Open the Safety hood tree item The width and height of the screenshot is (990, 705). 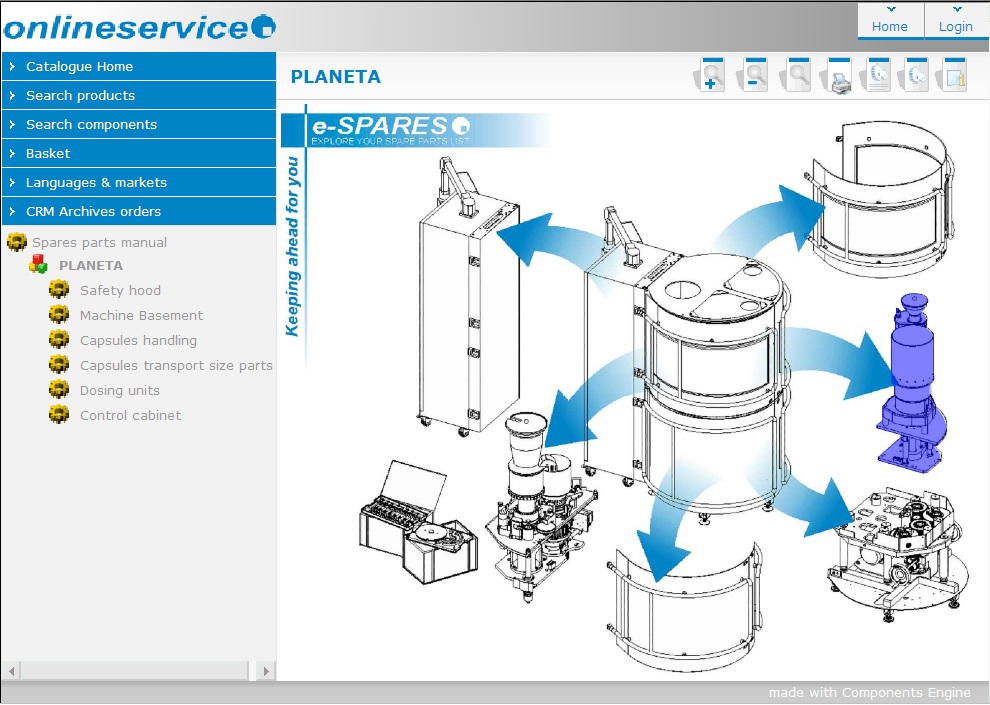tap(120, 290)
